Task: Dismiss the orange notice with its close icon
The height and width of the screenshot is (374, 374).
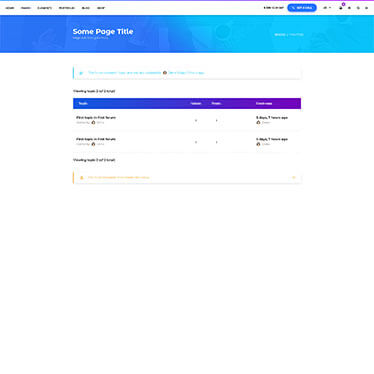Action: click(294, 177)
